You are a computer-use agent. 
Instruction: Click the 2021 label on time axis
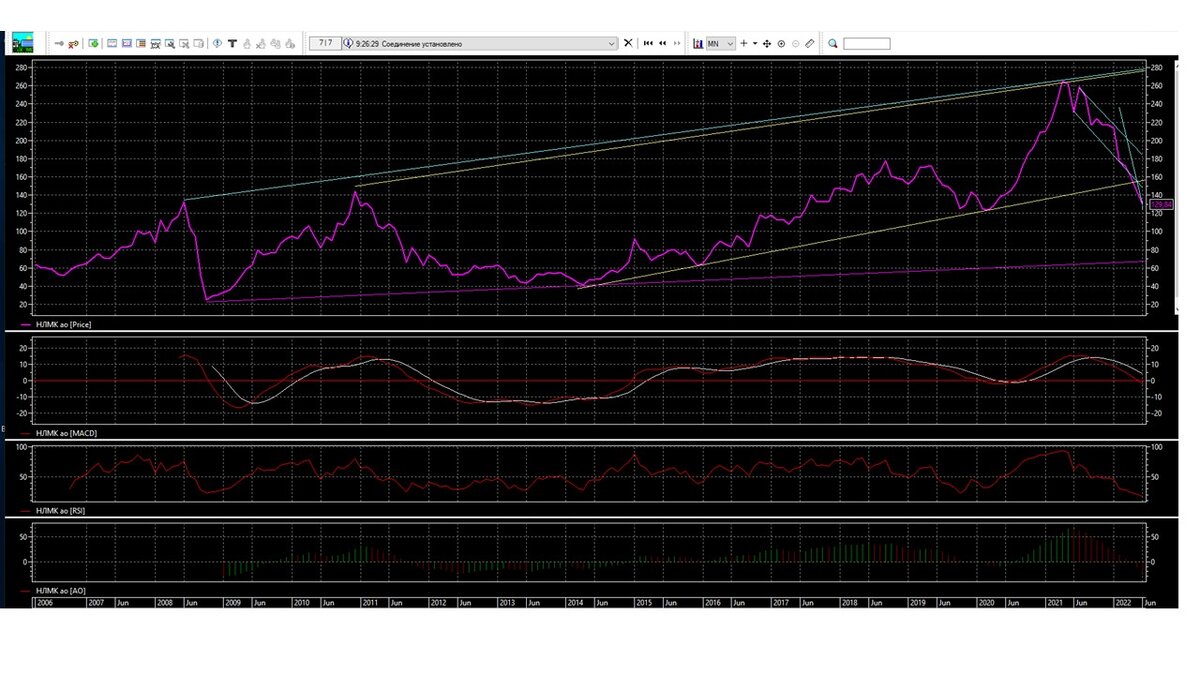pos(1055,603)
